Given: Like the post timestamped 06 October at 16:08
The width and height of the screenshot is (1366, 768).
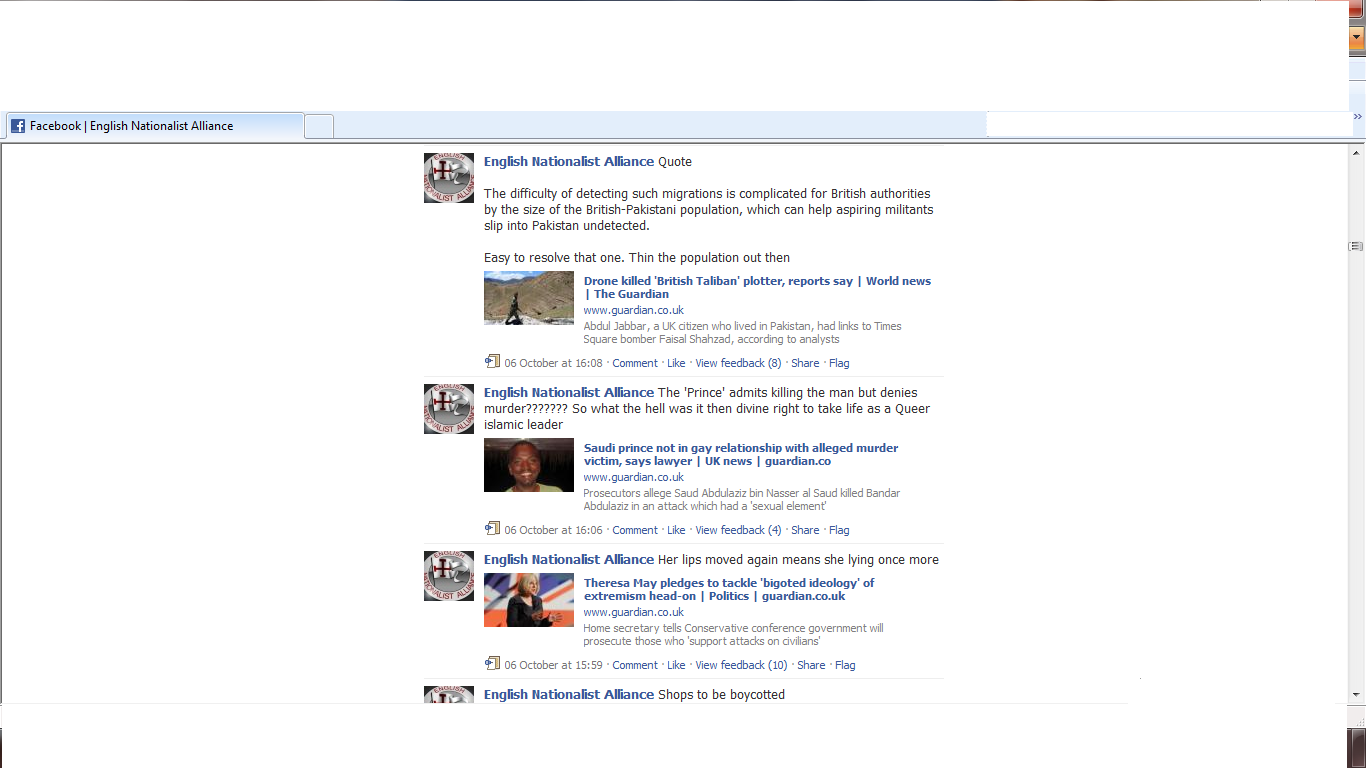Looking at the screenshot, I should (676, 363).
